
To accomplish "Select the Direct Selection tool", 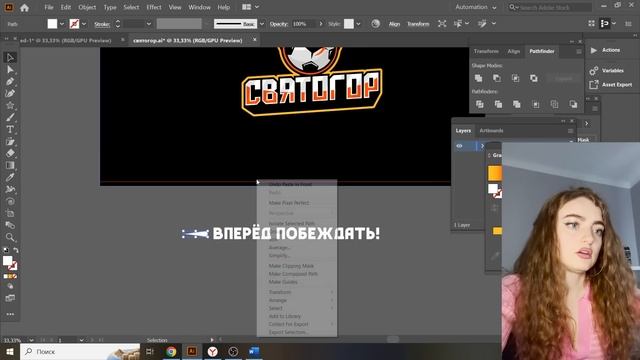I will click(x=10, y=70).
